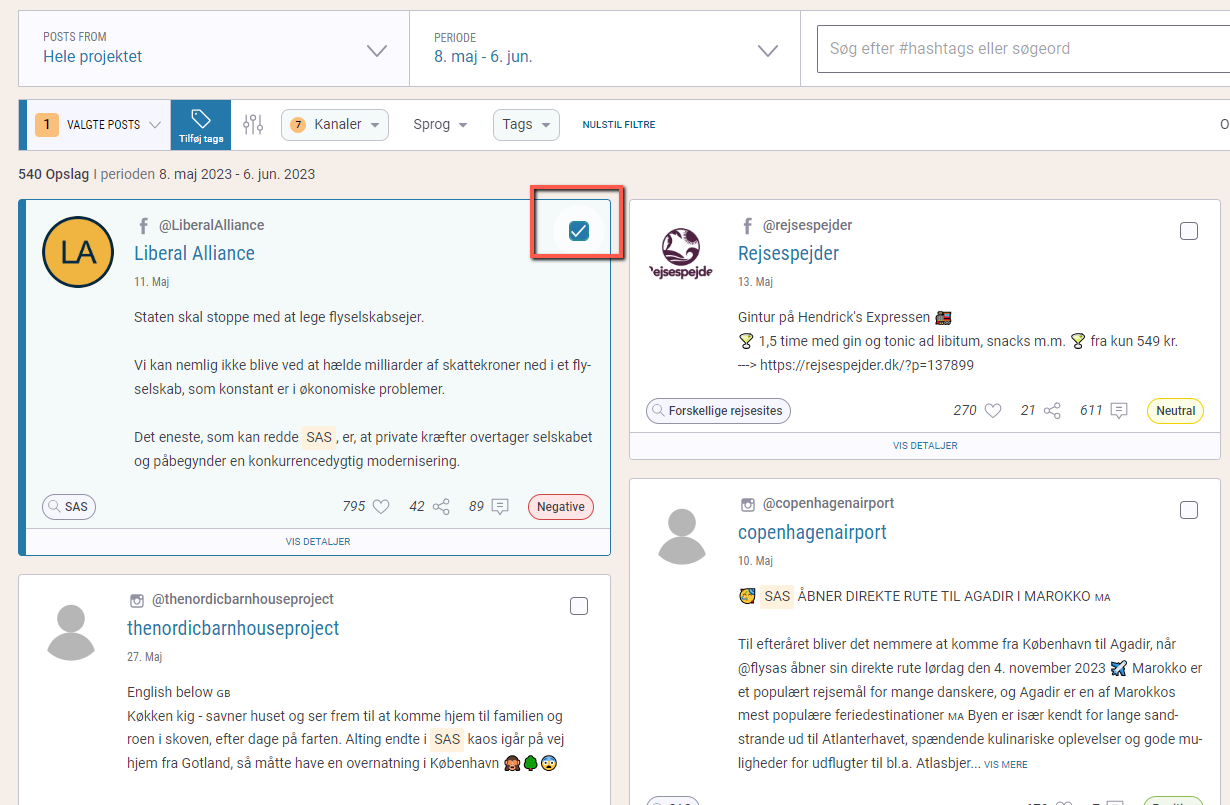
Task: Open the Sprog filter dropdown
Action: pos(440,125)
